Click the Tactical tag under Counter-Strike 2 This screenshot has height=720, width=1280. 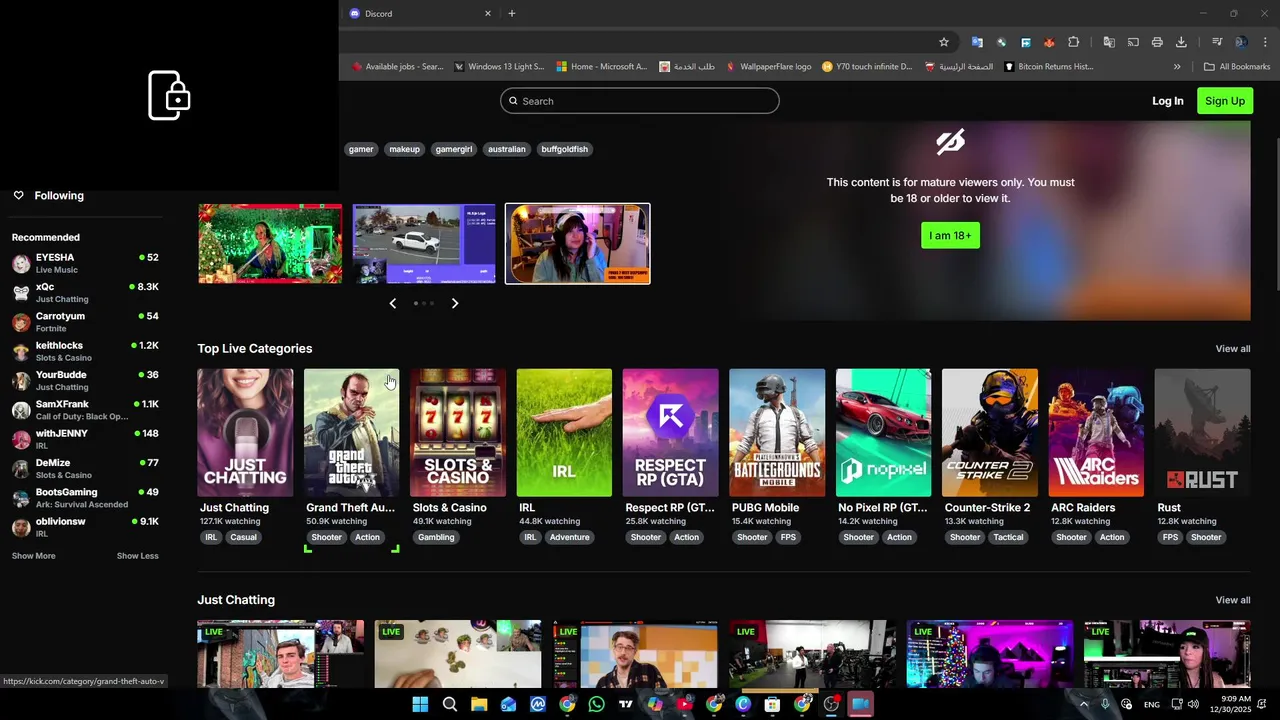click(x=1008, y=537)
